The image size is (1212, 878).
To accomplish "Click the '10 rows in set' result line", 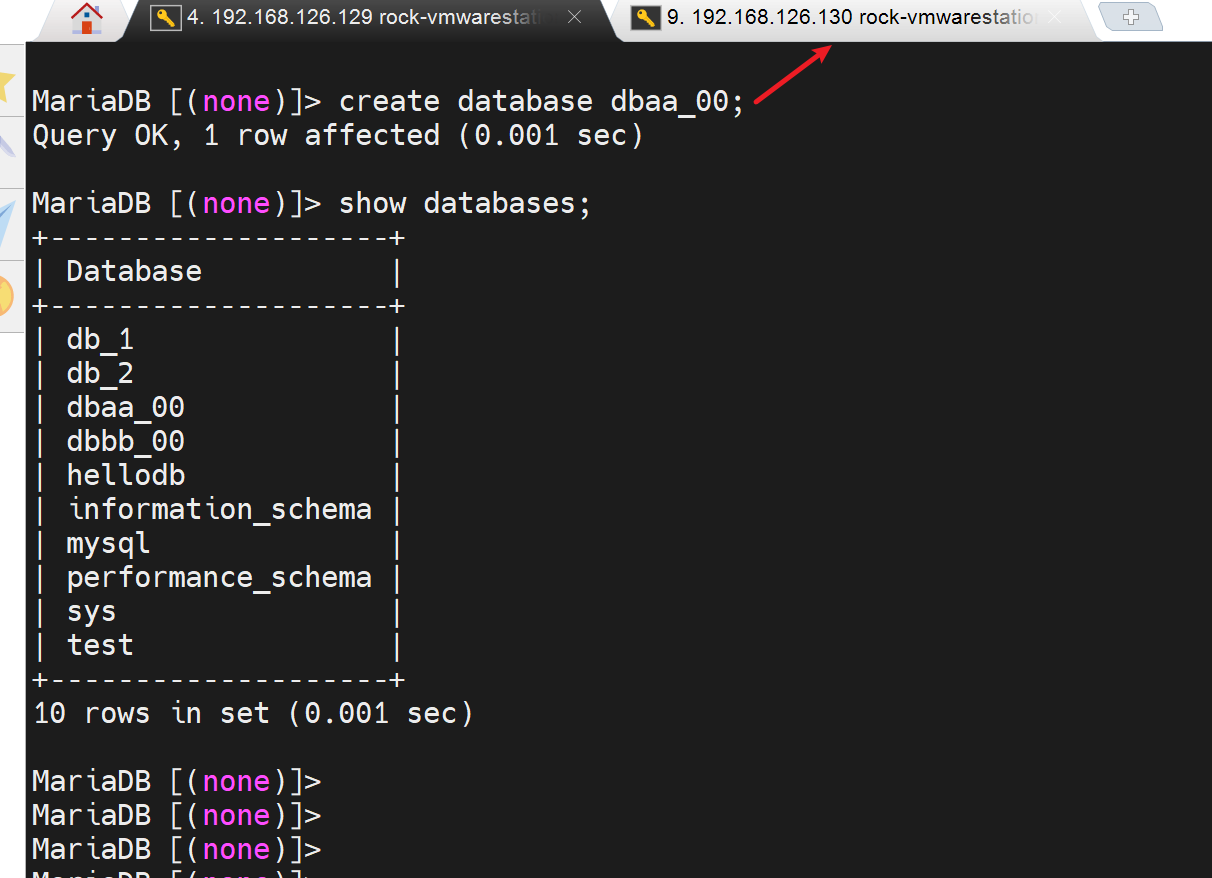I will [252, 714].
